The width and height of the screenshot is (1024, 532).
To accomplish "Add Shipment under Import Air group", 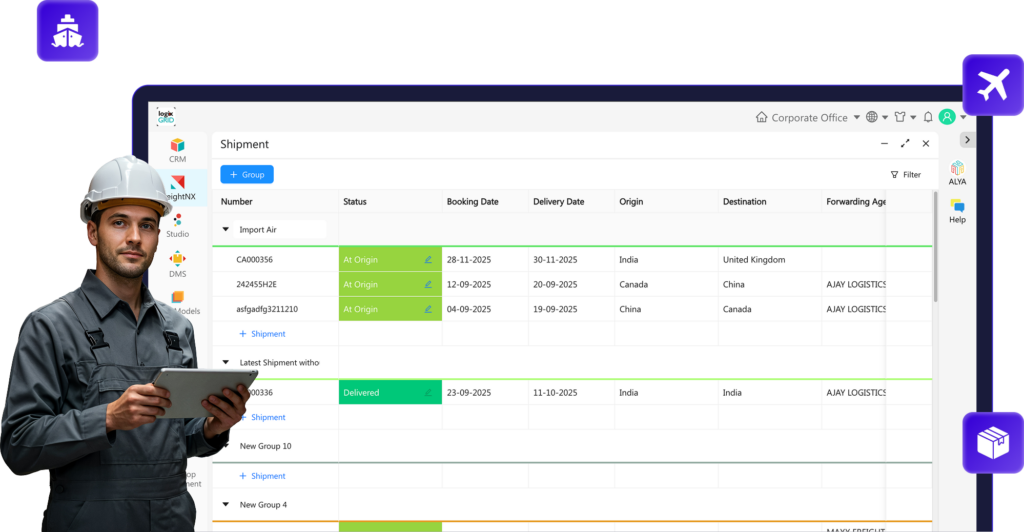I will pyautogui.click(x=262, y=334).
